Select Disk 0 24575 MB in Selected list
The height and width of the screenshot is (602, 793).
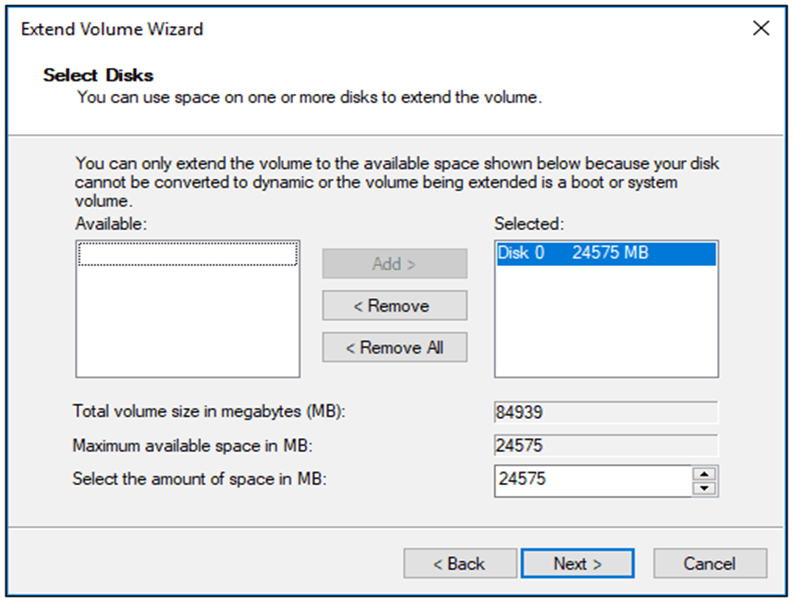[x=606, y=253]
